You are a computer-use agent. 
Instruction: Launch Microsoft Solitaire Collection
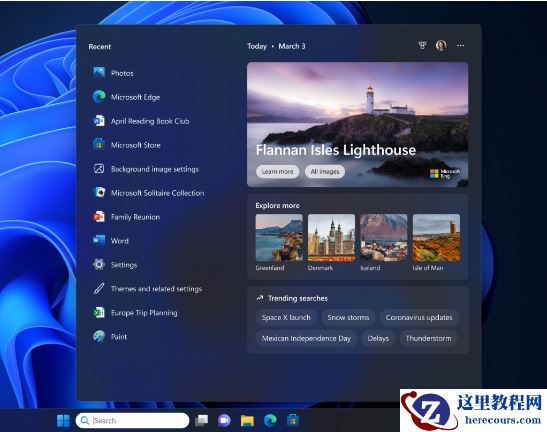(148, 193)
